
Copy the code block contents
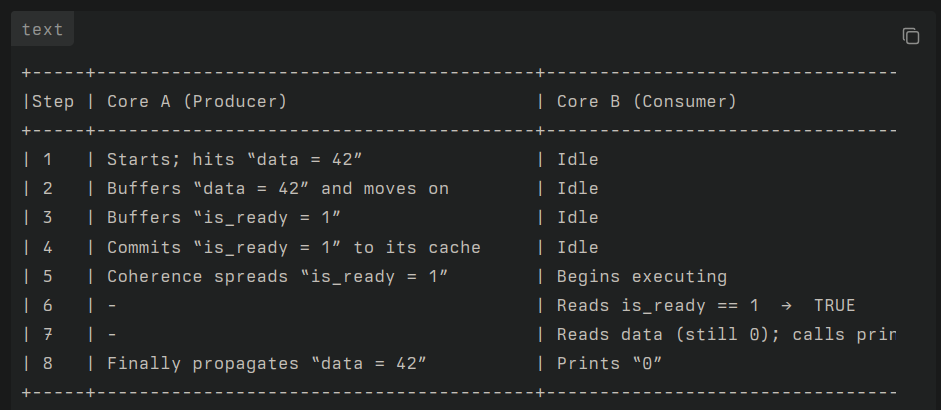(910, 36)
